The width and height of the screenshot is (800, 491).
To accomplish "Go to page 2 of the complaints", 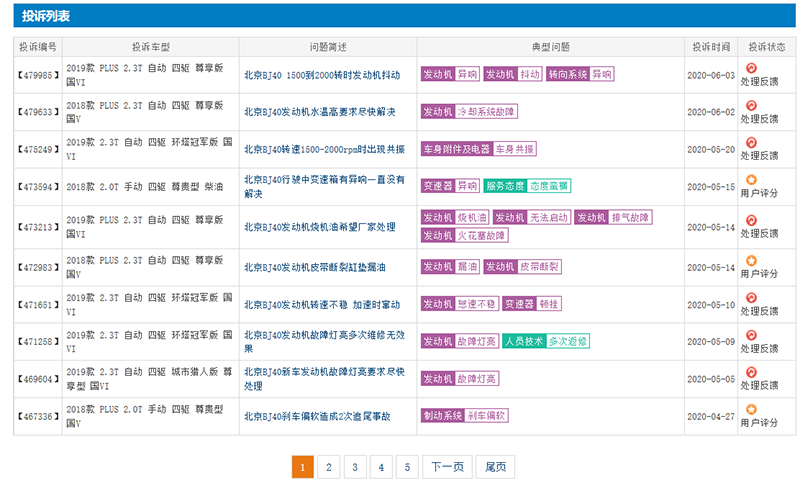I will pos(328,467).
